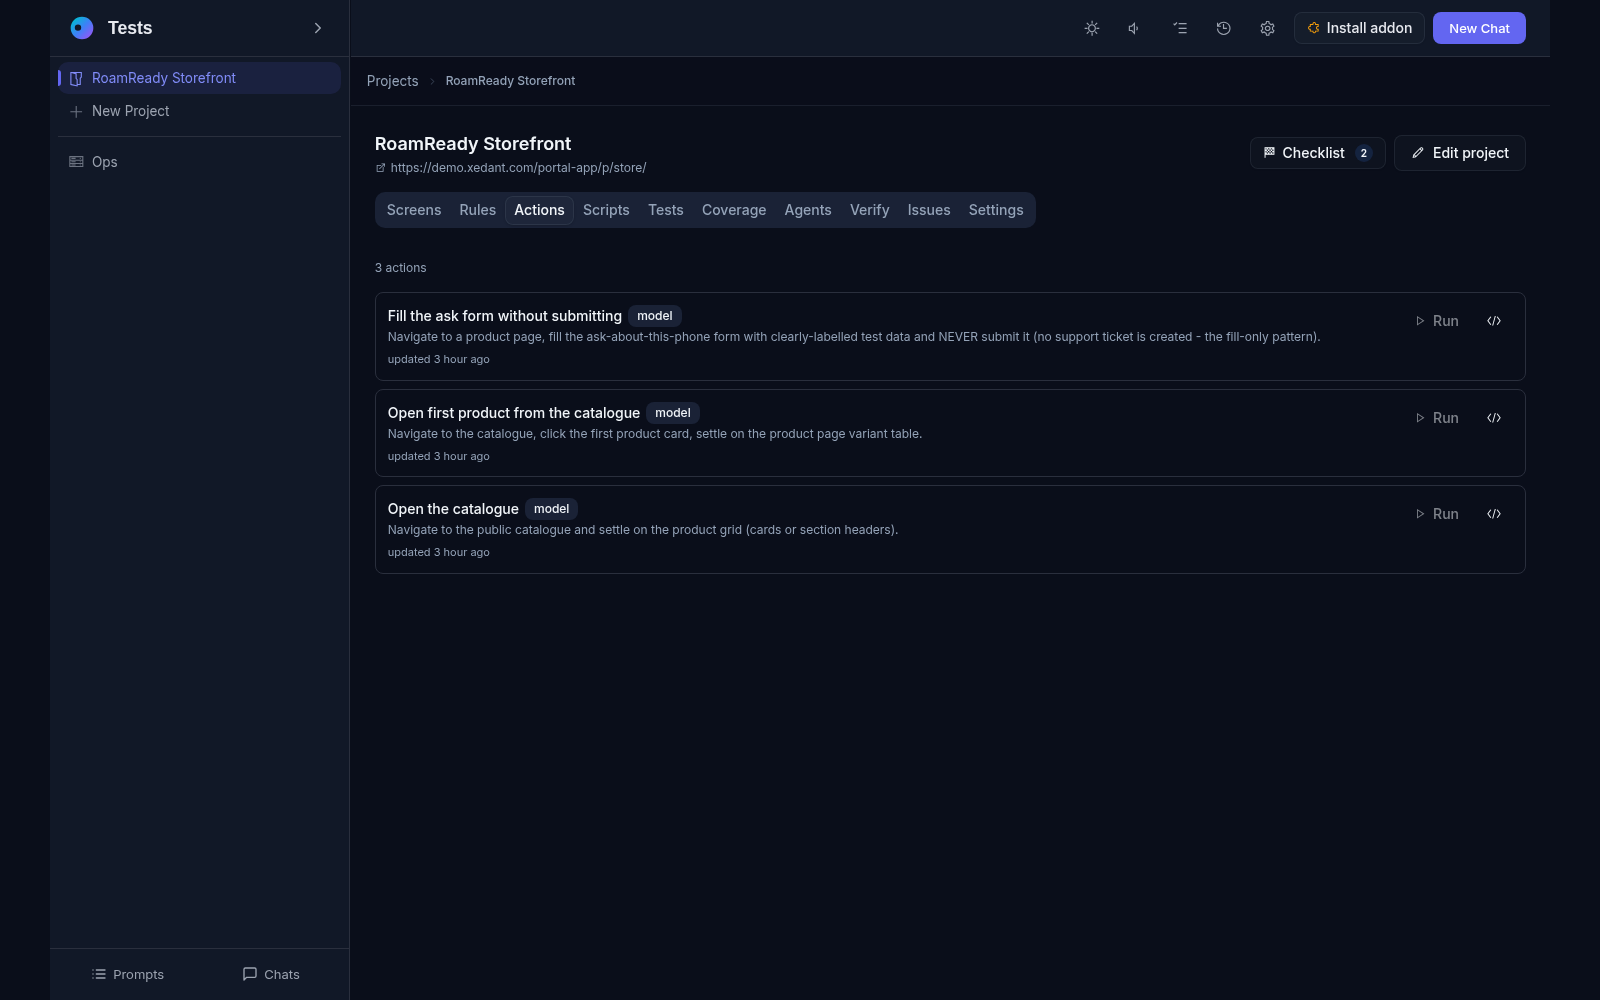
Task: Open the Coverage tab
Action: (734, 210)
